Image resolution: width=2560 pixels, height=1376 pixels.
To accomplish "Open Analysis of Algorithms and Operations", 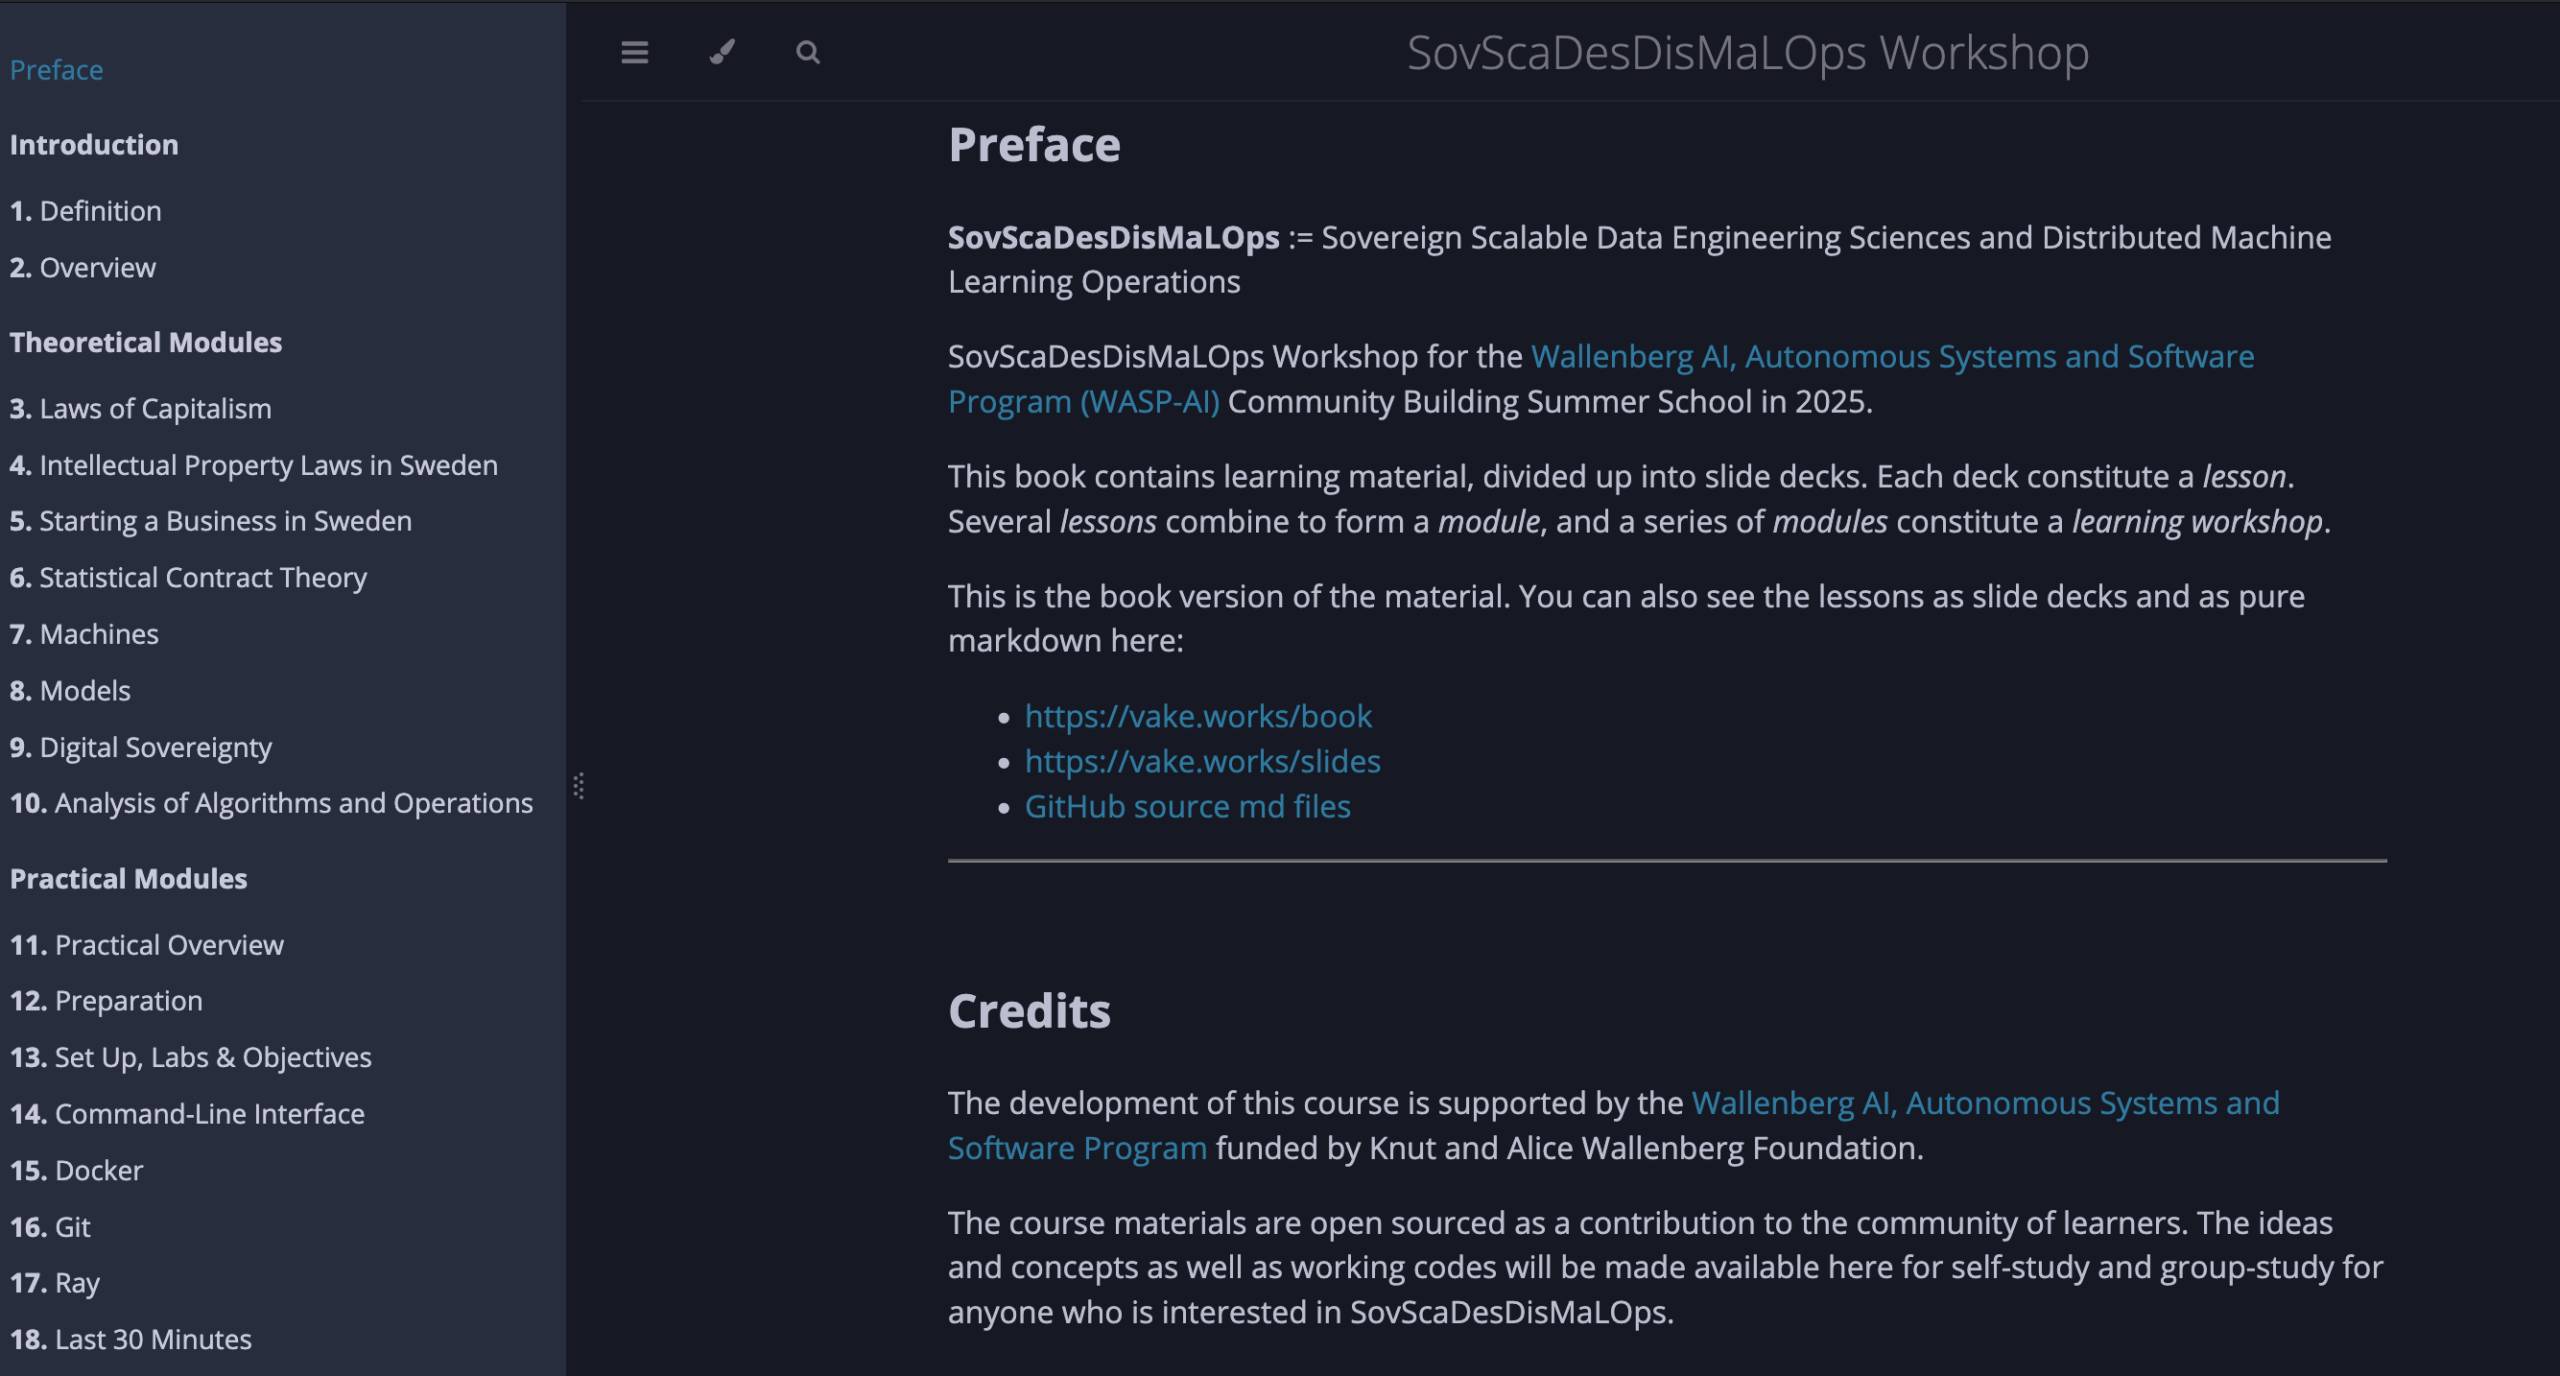I will pos(272,803).
